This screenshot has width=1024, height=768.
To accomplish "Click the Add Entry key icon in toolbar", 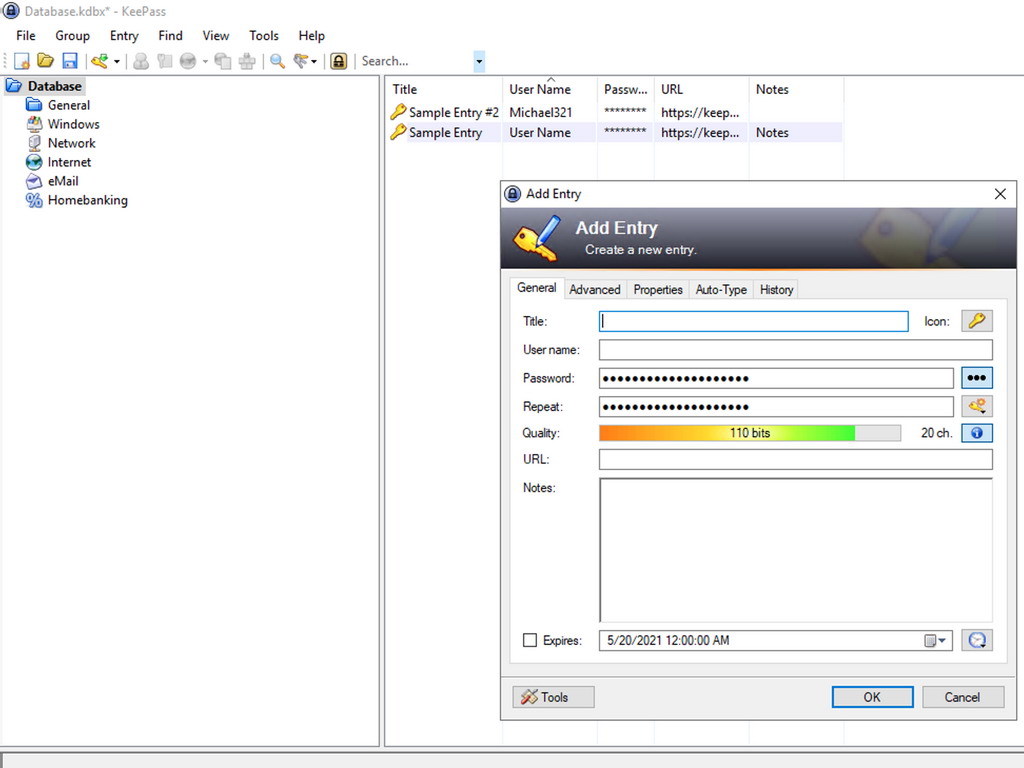I will pyautogui.click(x=99, y=61).
